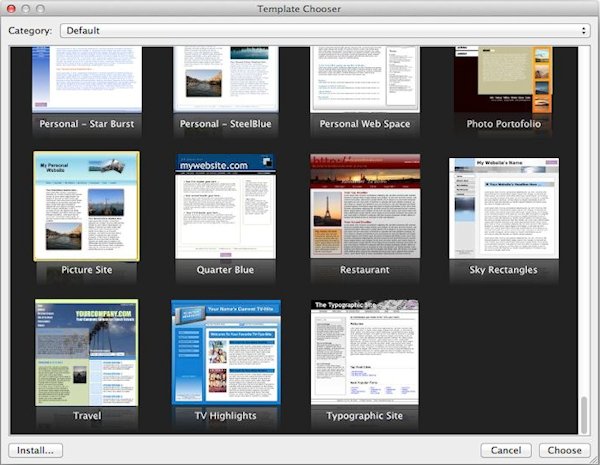Screen dimensions: 600x465
Task: Click the vertical scrollbar thumb
Action: pos(584,413)
